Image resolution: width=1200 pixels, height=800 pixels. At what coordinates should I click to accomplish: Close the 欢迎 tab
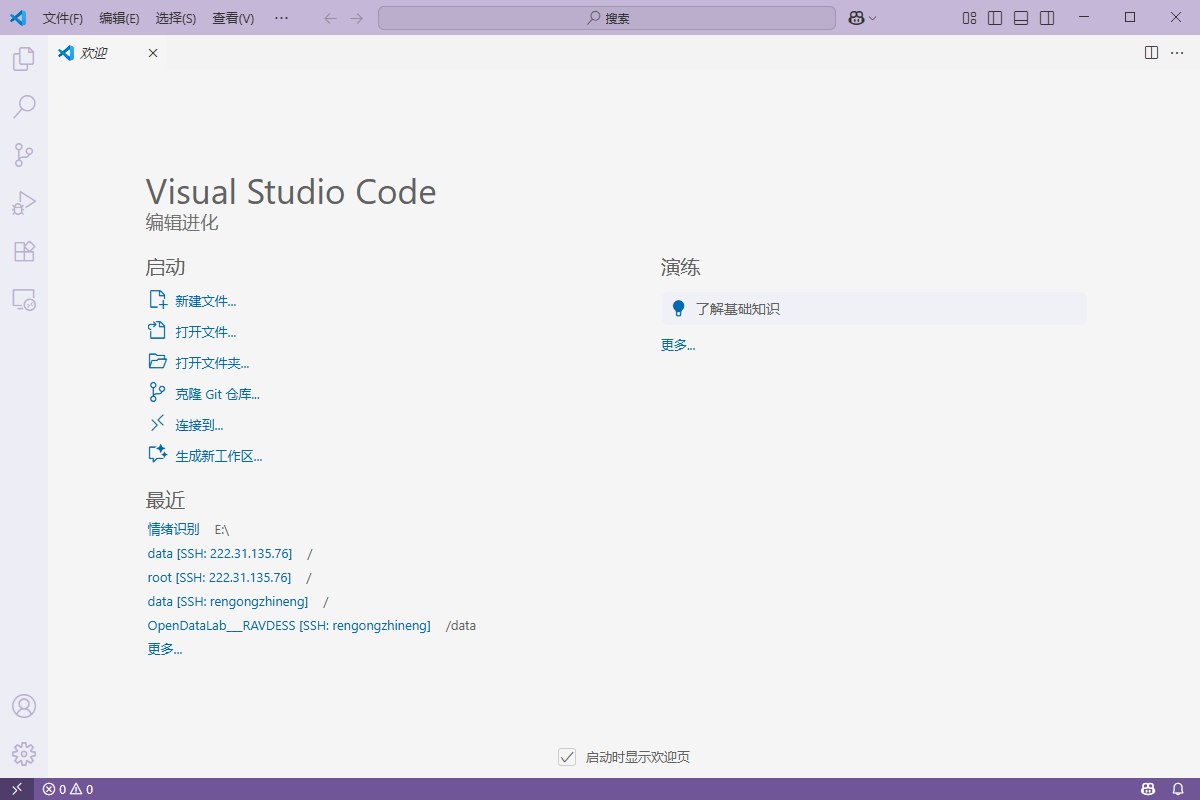click(x=153, y=53)
